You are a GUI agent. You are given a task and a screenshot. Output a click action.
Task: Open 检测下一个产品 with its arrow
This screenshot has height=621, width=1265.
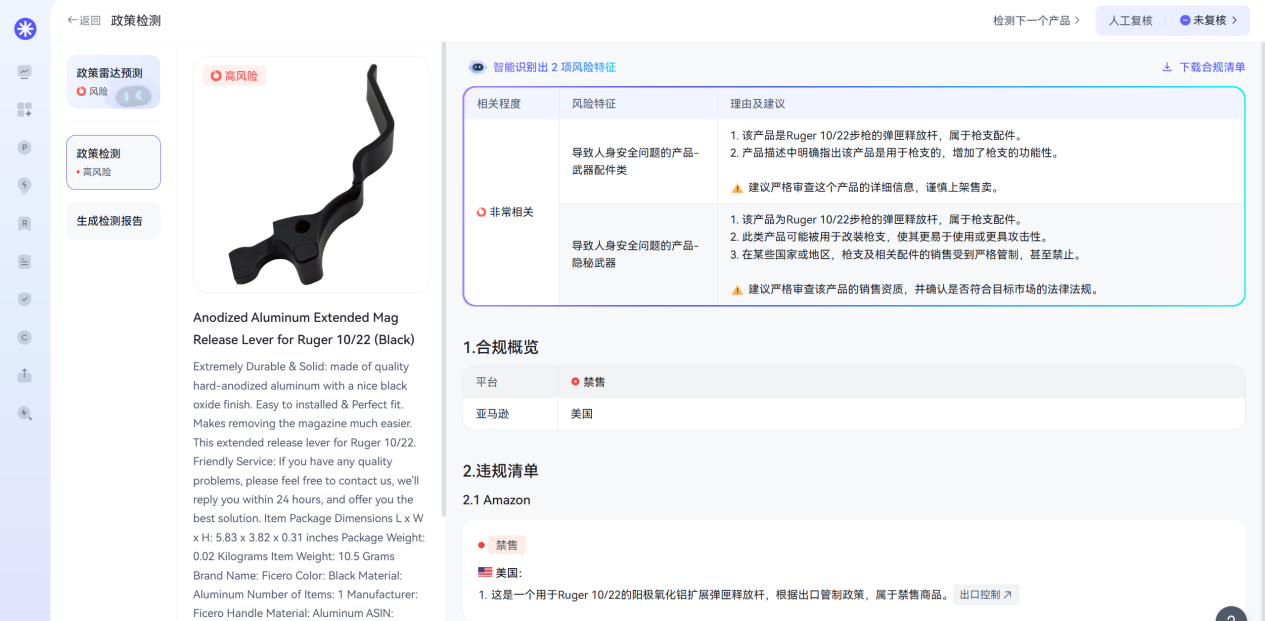click(1035, 20)
